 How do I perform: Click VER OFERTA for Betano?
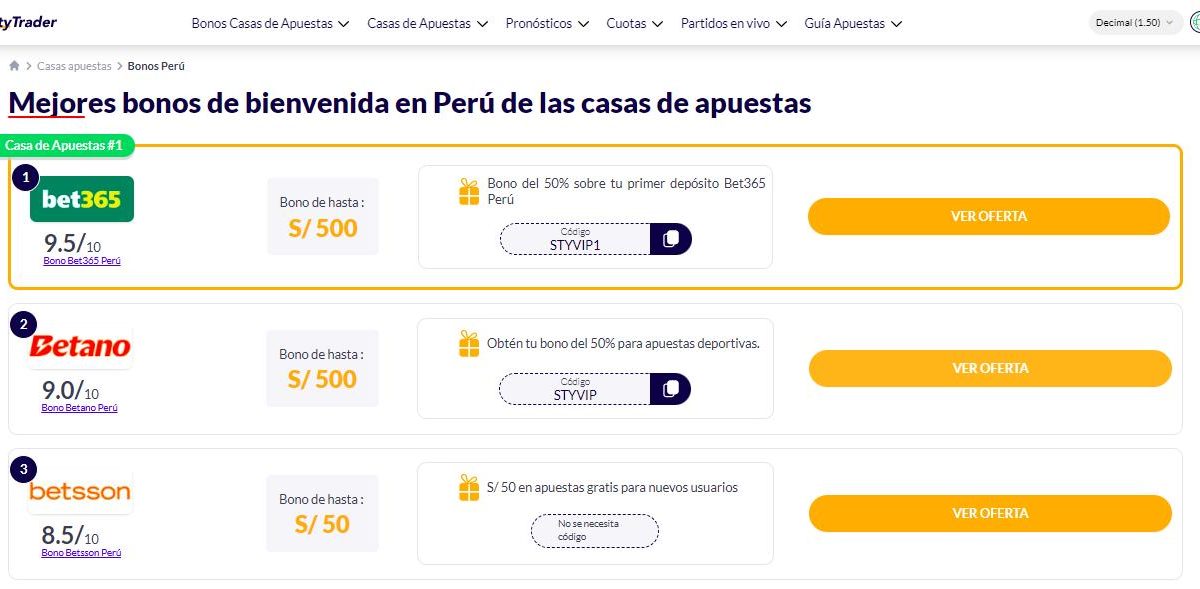click(x=990, y=368)
